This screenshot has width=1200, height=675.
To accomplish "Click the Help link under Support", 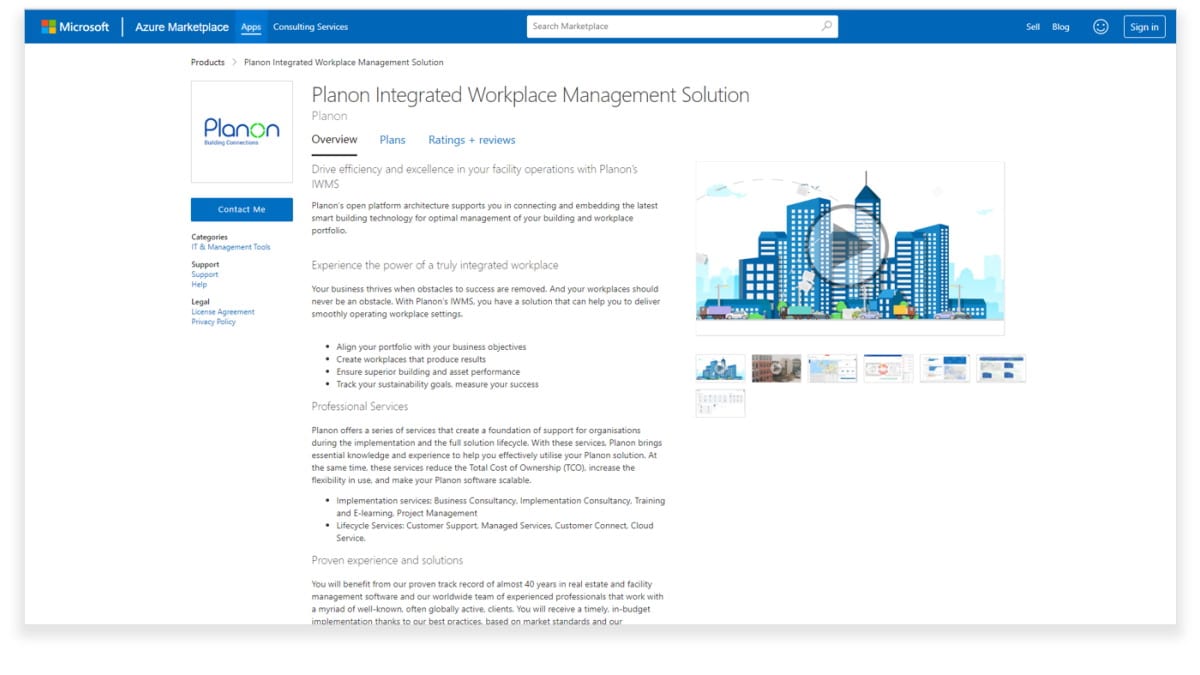I will (197, 284).
